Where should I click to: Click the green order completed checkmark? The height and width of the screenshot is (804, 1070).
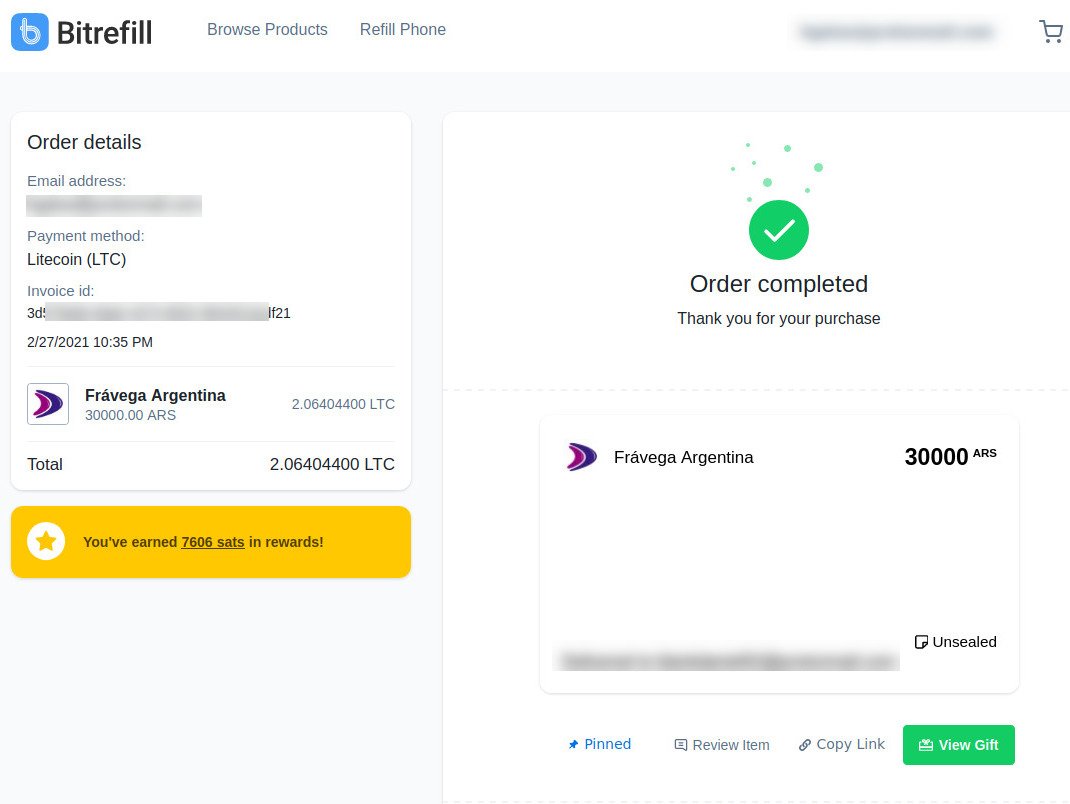[779, 230]
